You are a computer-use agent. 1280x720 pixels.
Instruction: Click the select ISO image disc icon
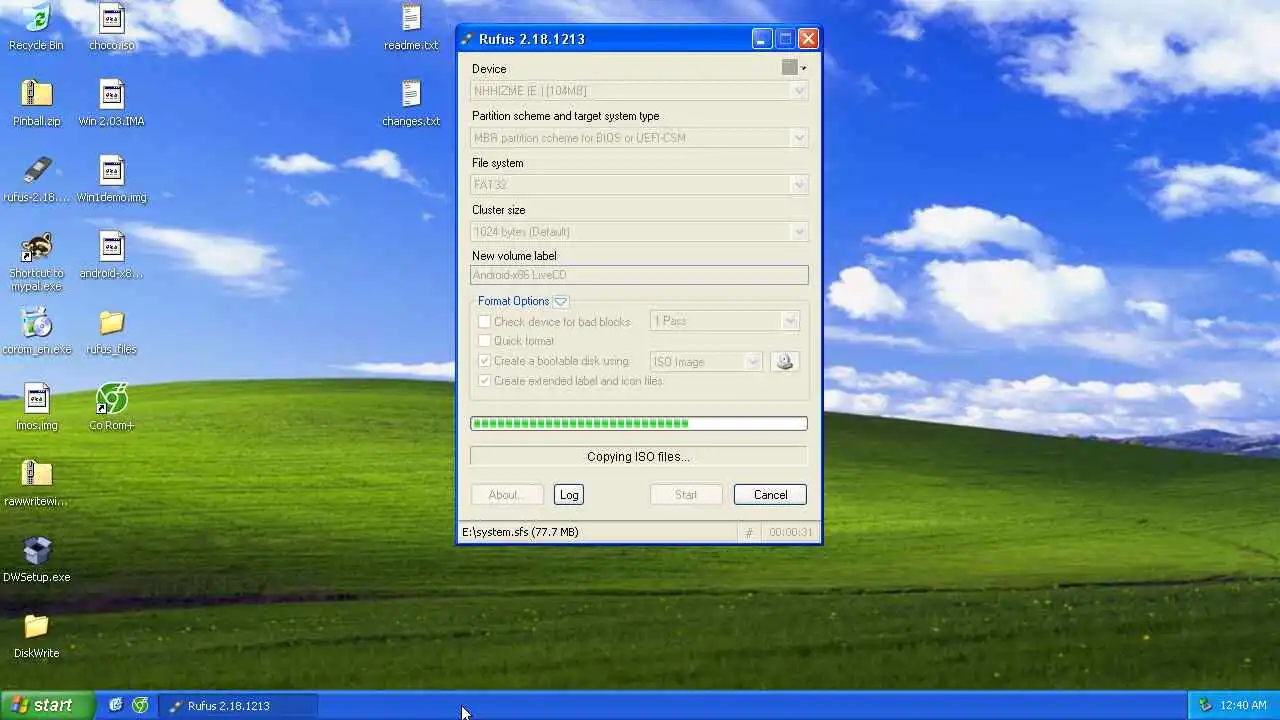click(x=785, y=362)
